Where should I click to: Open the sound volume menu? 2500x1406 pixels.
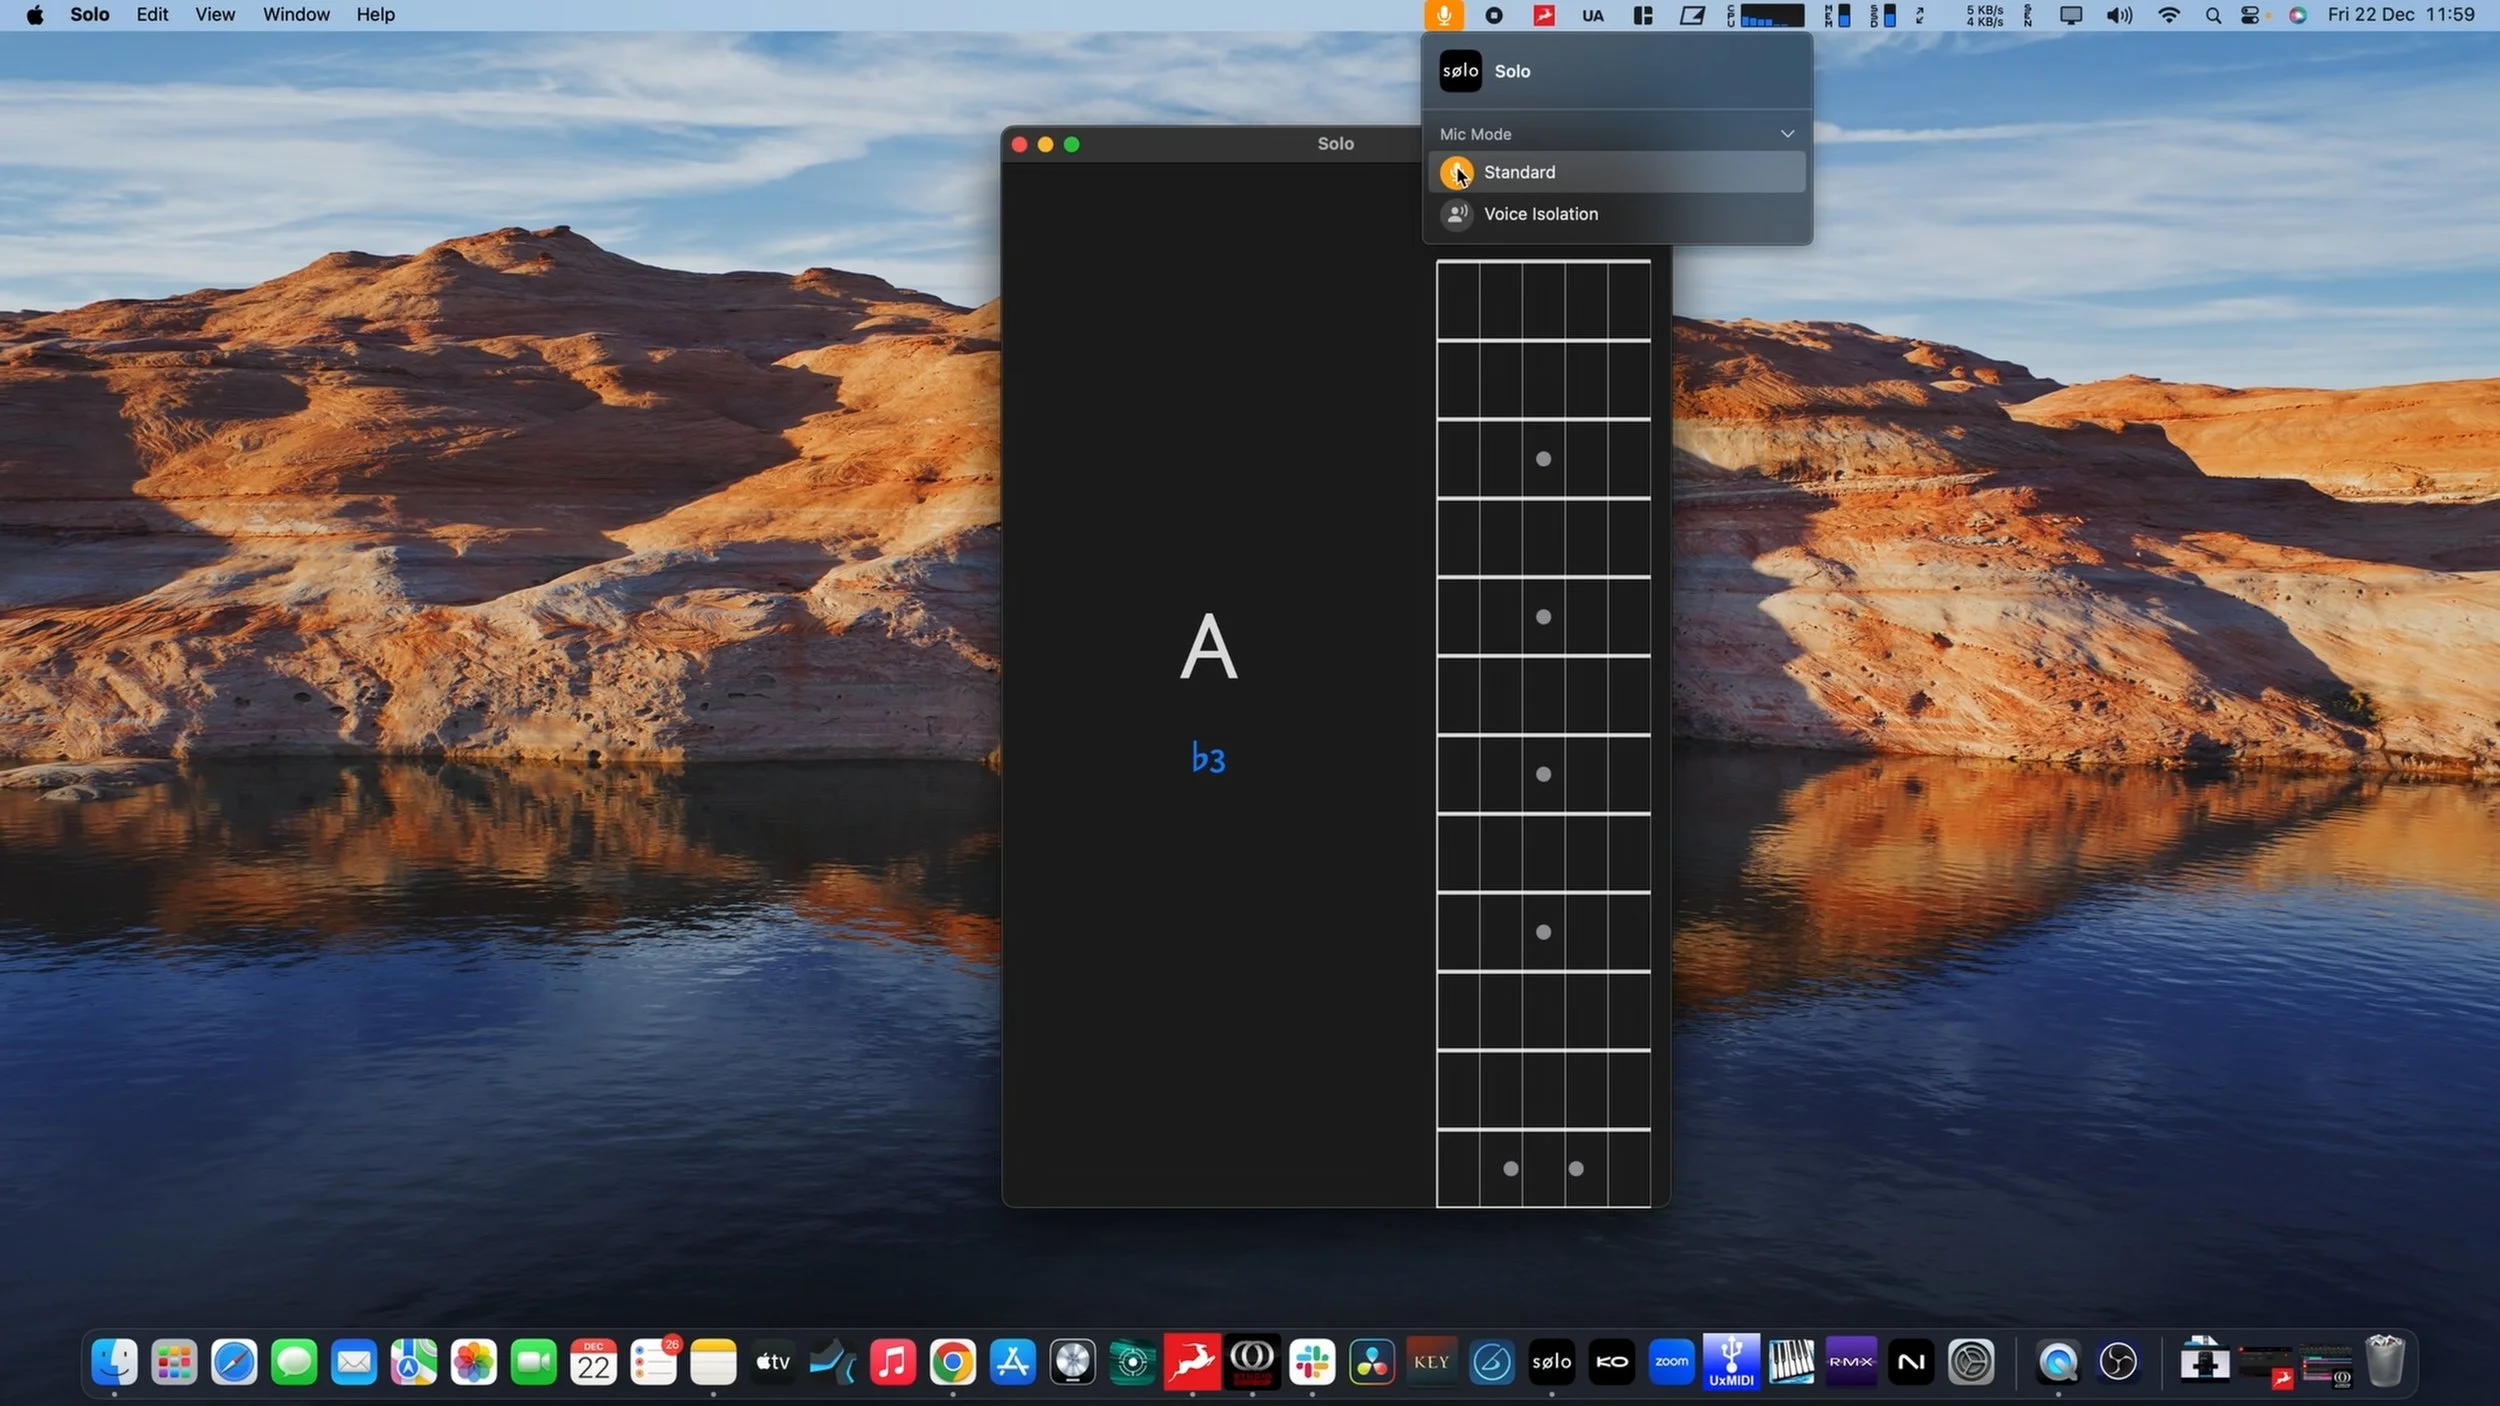coord(2118,15)
